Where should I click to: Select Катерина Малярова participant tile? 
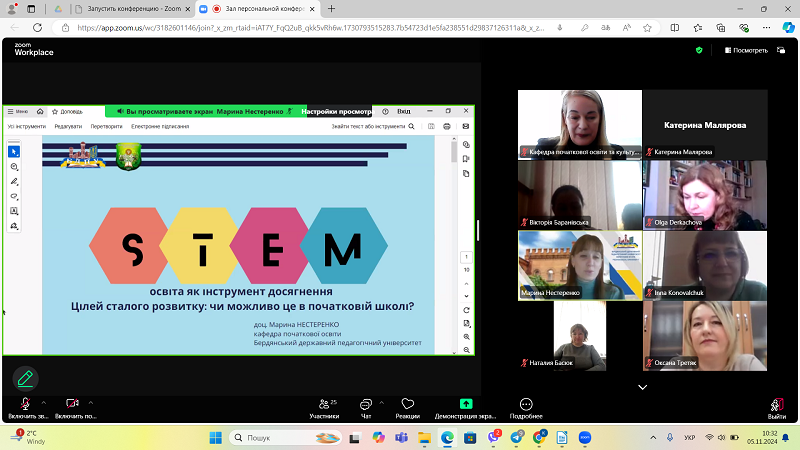point(705,124)
